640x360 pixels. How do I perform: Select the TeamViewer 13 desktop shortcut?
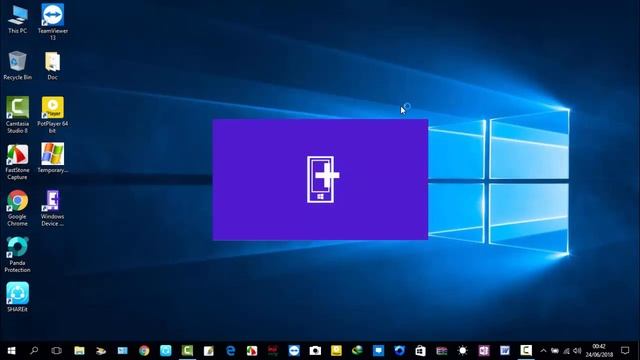pos(53,22)
